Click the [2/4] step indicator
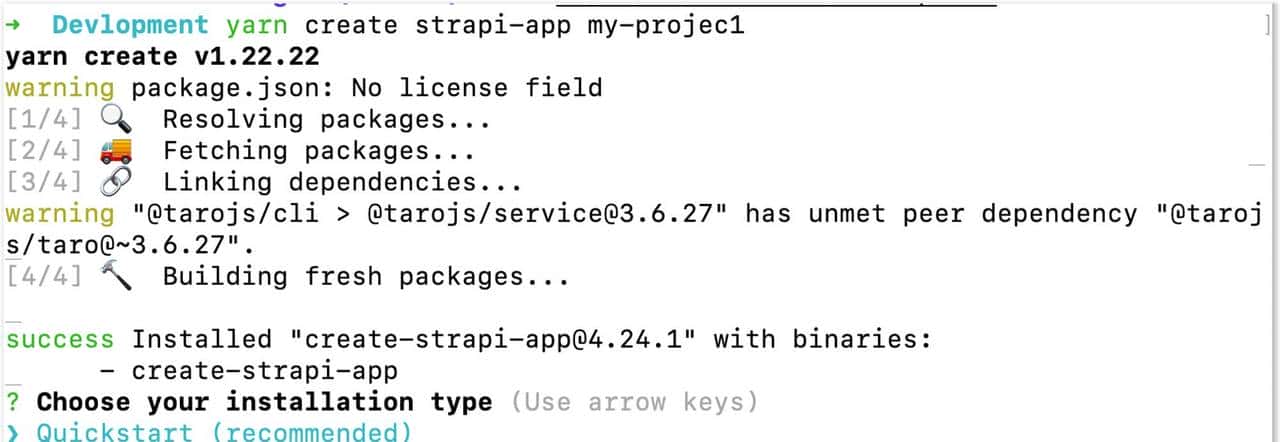Viewport: 1280px width, 442px height. coord(44,152)
